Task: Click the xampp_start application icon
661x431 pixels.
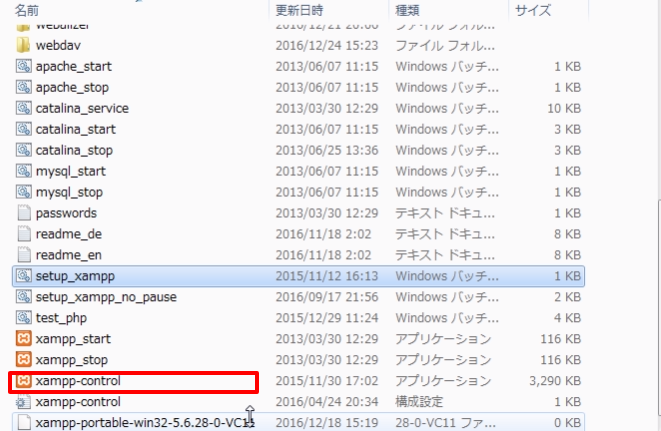Action: click(24, 339)
